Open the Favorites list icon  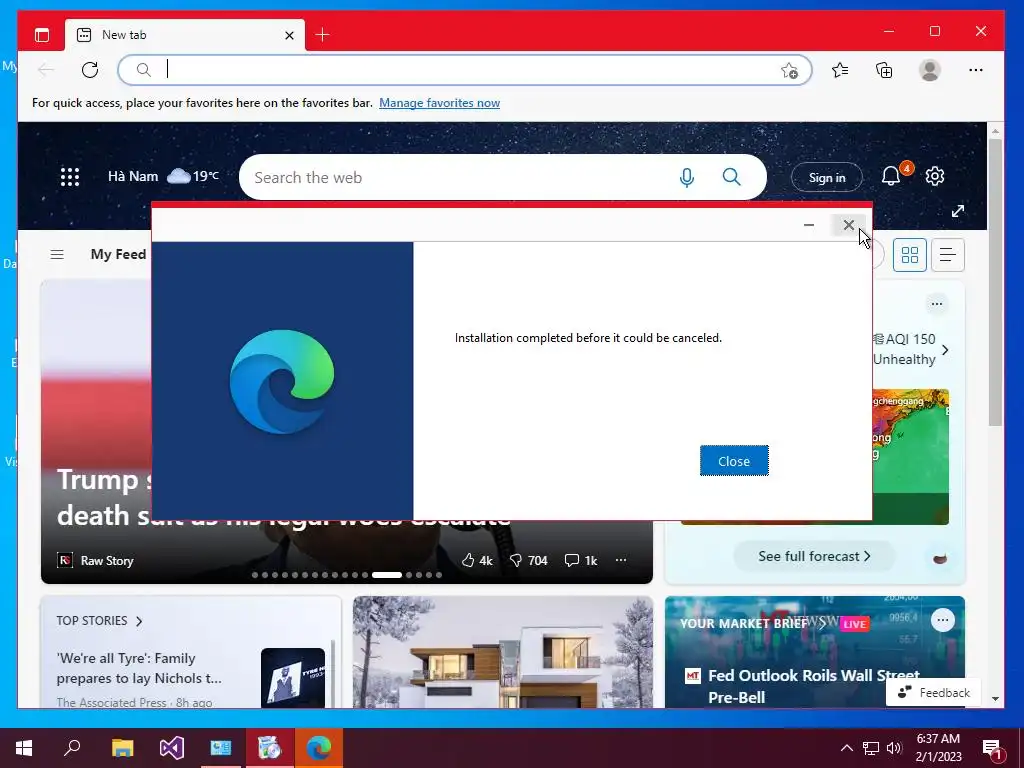840,70
